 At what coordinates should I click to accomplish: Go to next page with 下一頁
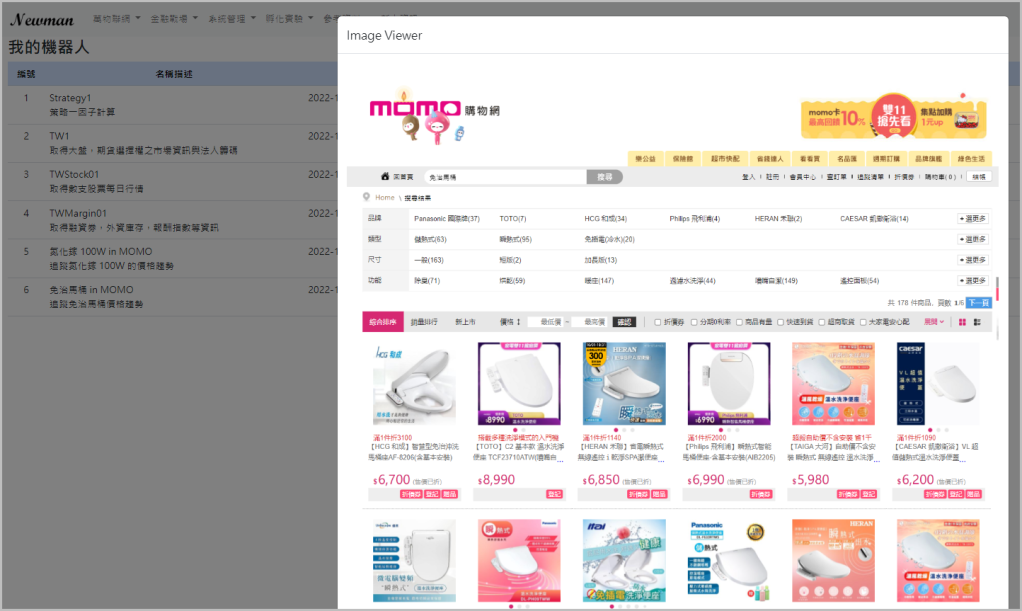click(978, 302)
